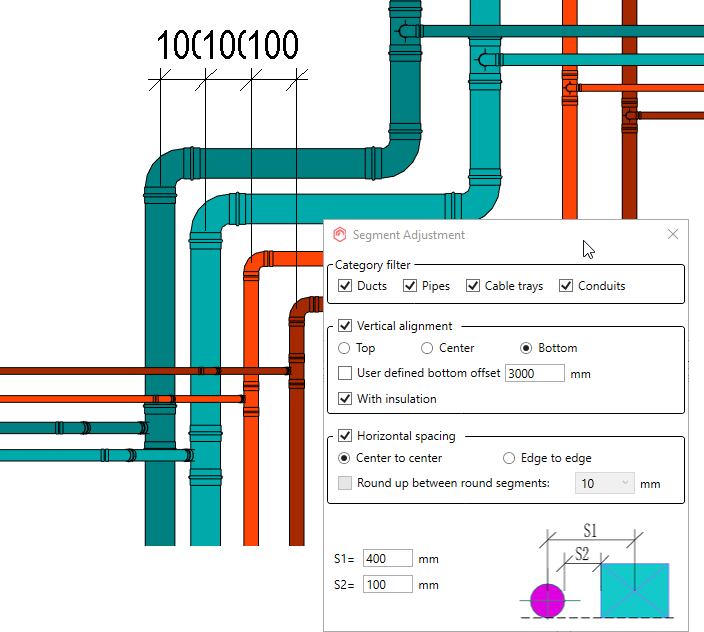Choose Edge to edge spacing
This screenshot has height=632, width=704.
click(510, 458)
